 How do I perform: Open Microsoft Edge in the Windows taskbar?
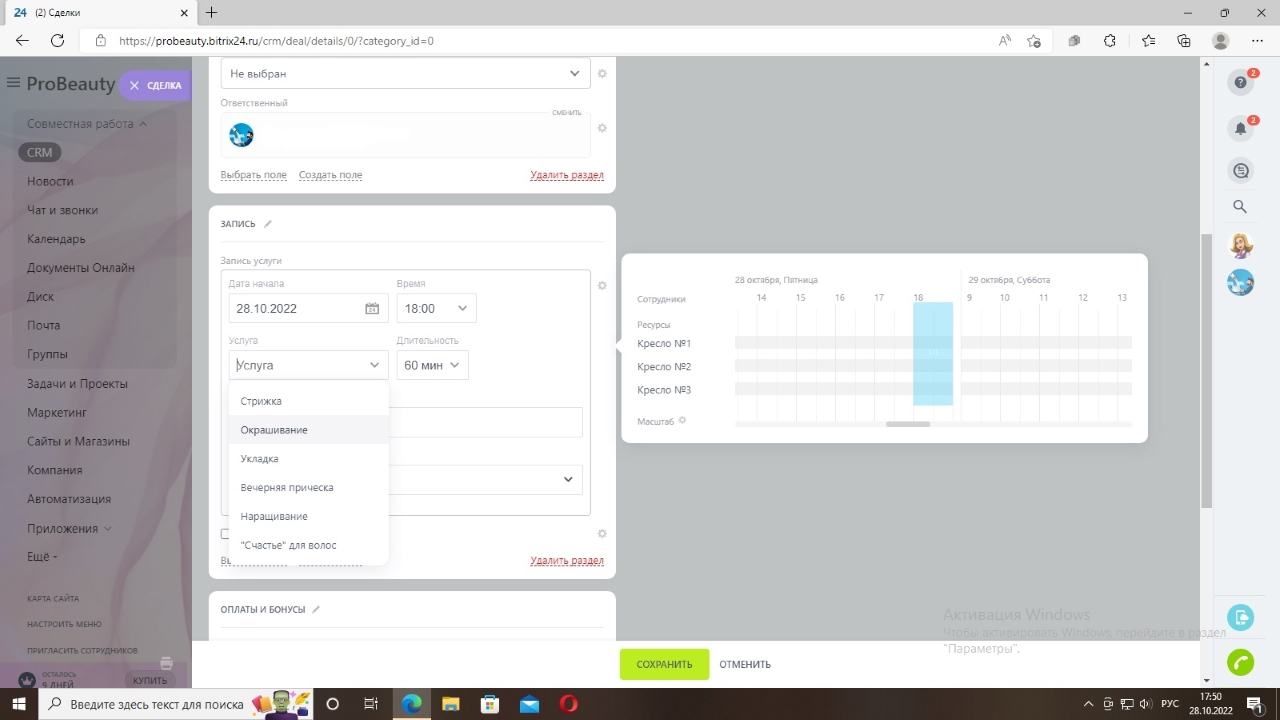coord(411,704)
